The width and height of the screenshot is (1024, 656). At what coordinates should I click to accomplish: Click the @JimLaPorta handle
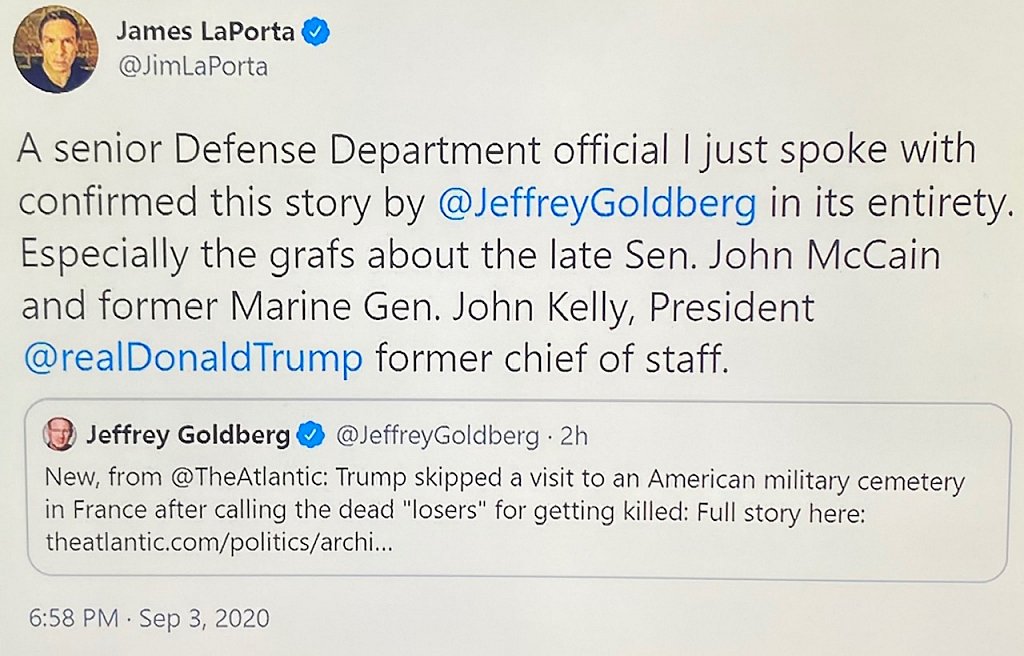[x=192, y=67]
